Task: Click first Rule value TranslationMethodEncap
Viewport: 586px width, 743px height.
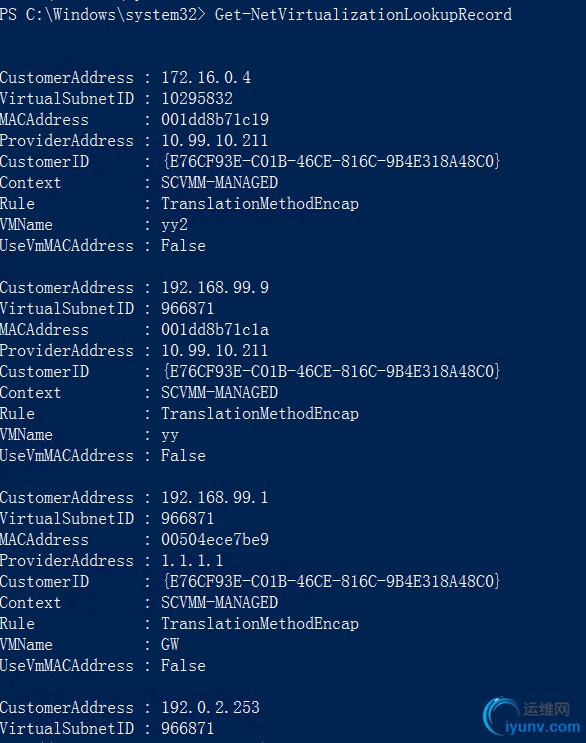Action: click(260, 204)
